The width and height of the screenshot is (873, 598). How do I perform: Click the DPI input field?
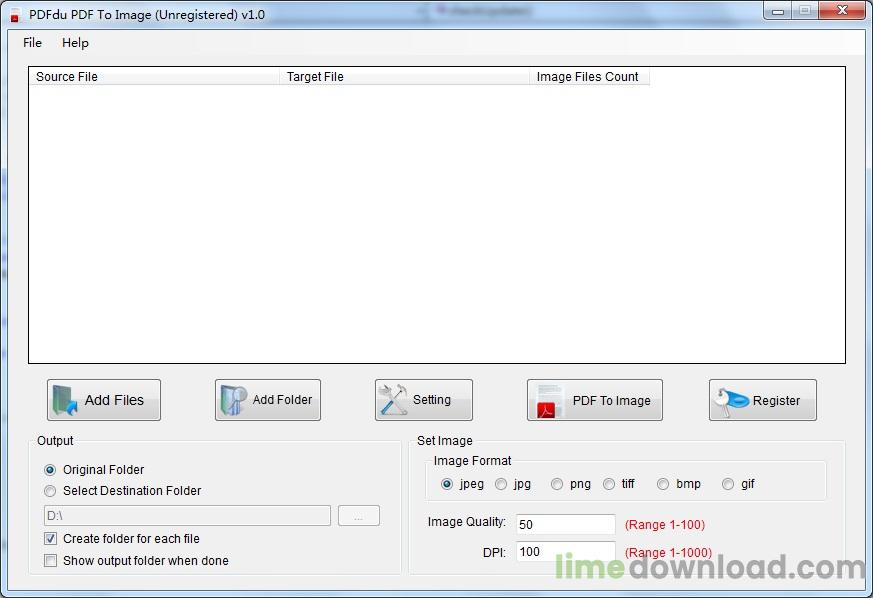coord(566,551)
